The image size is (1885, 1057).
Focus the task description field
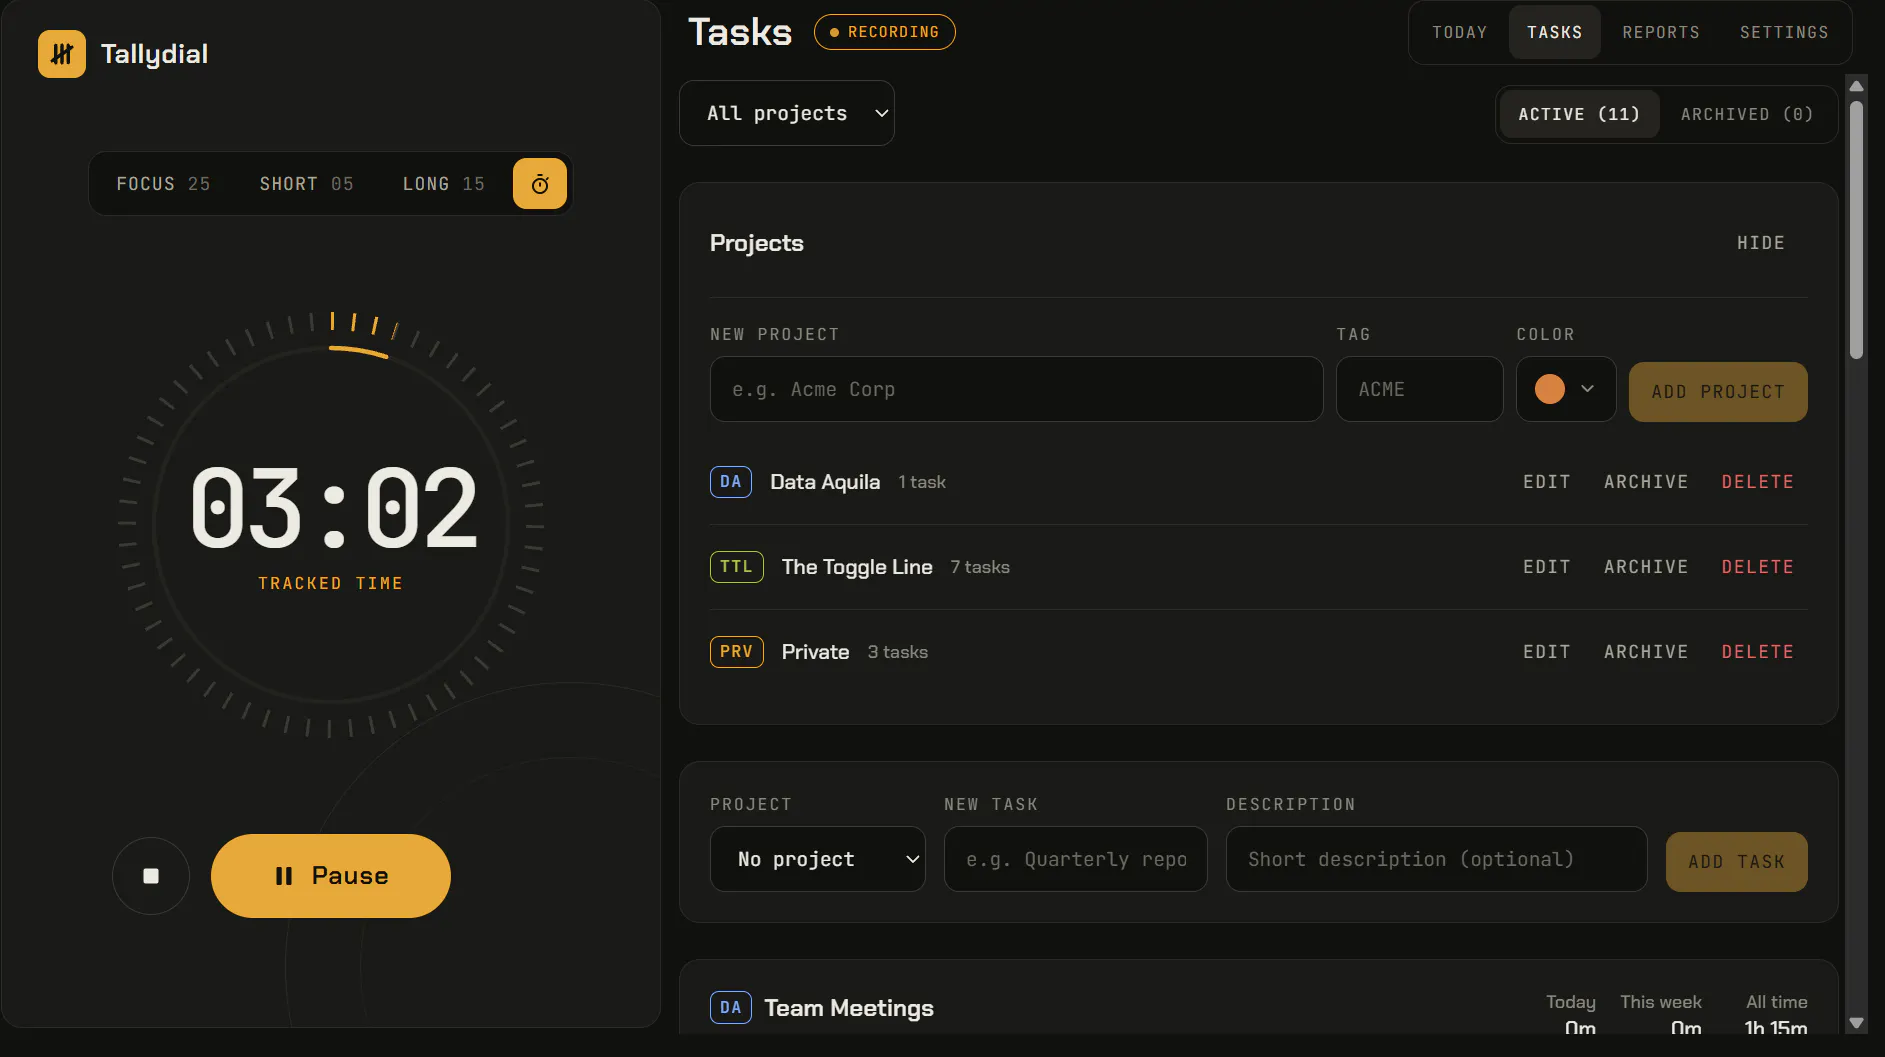pos(1436,859)
